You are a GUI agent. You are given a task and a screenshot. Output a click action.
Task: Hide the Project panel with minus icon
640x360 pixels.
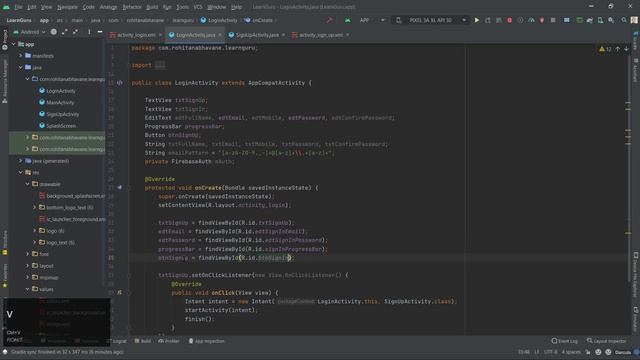point(100,32)
